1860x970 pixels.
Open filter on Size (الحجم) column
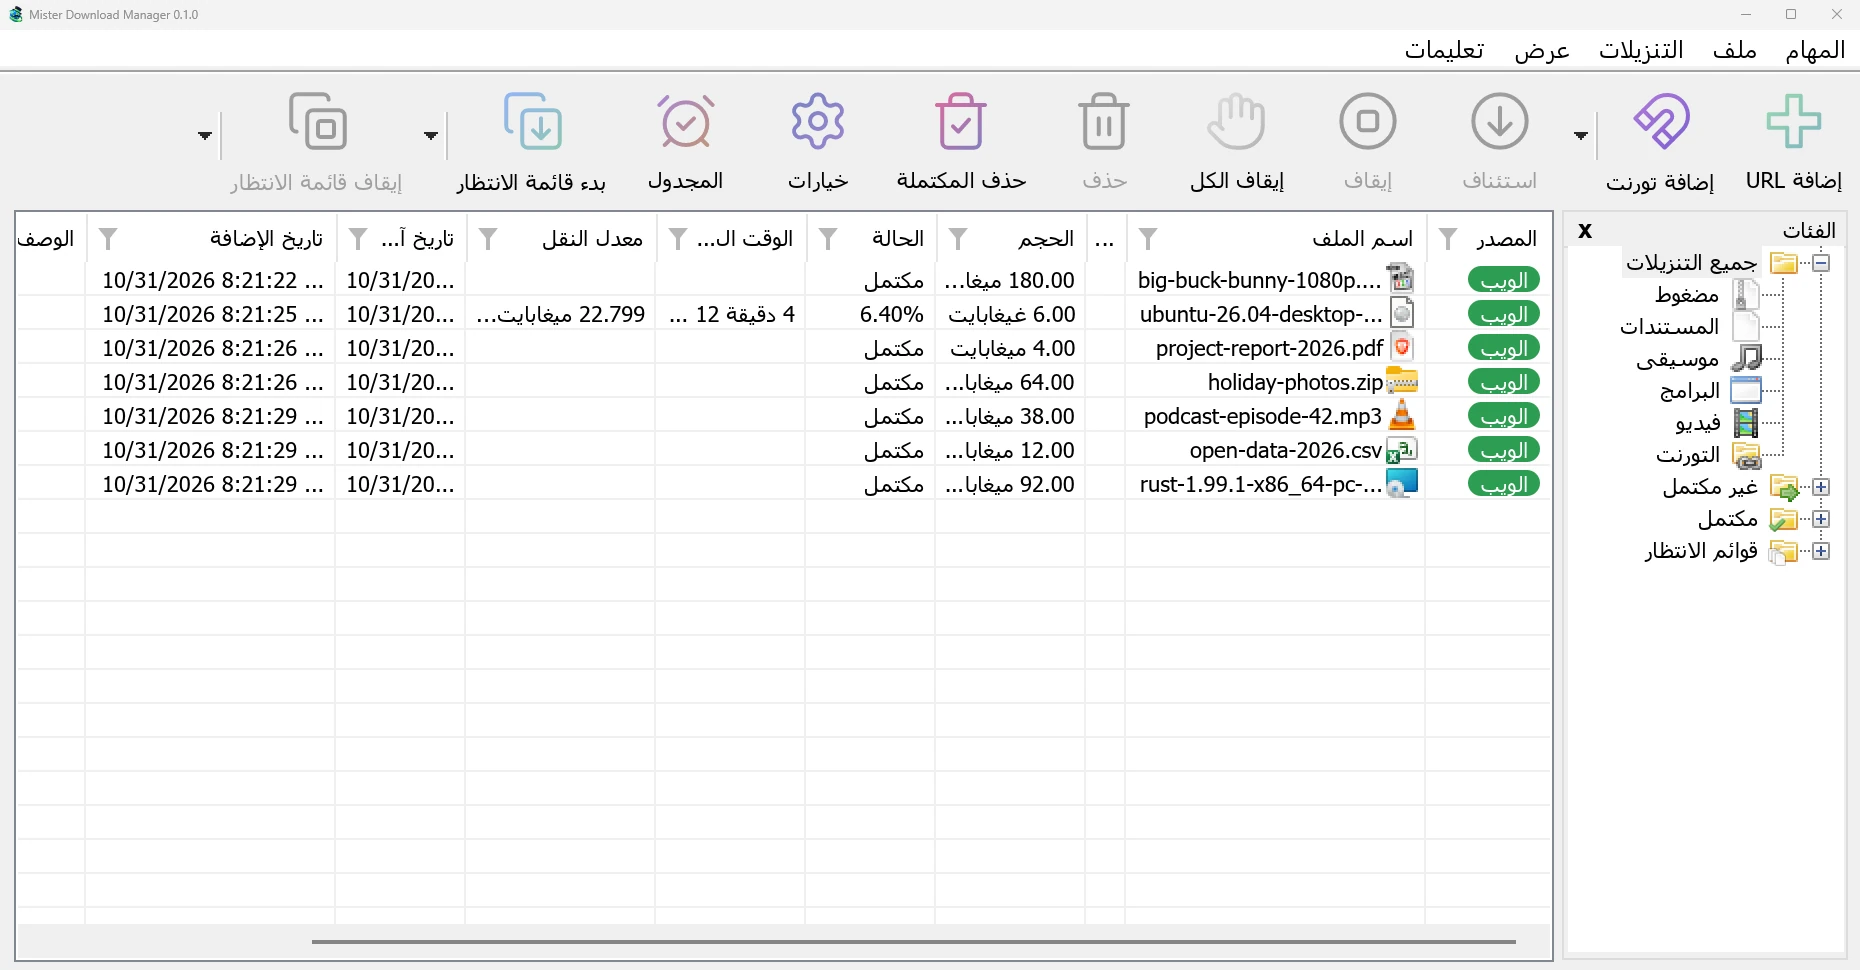(958, 238)
